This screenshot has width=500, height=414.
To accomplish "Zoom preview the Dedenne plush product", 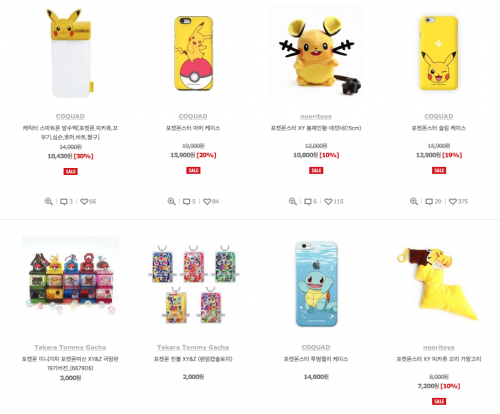I will 293,201.
